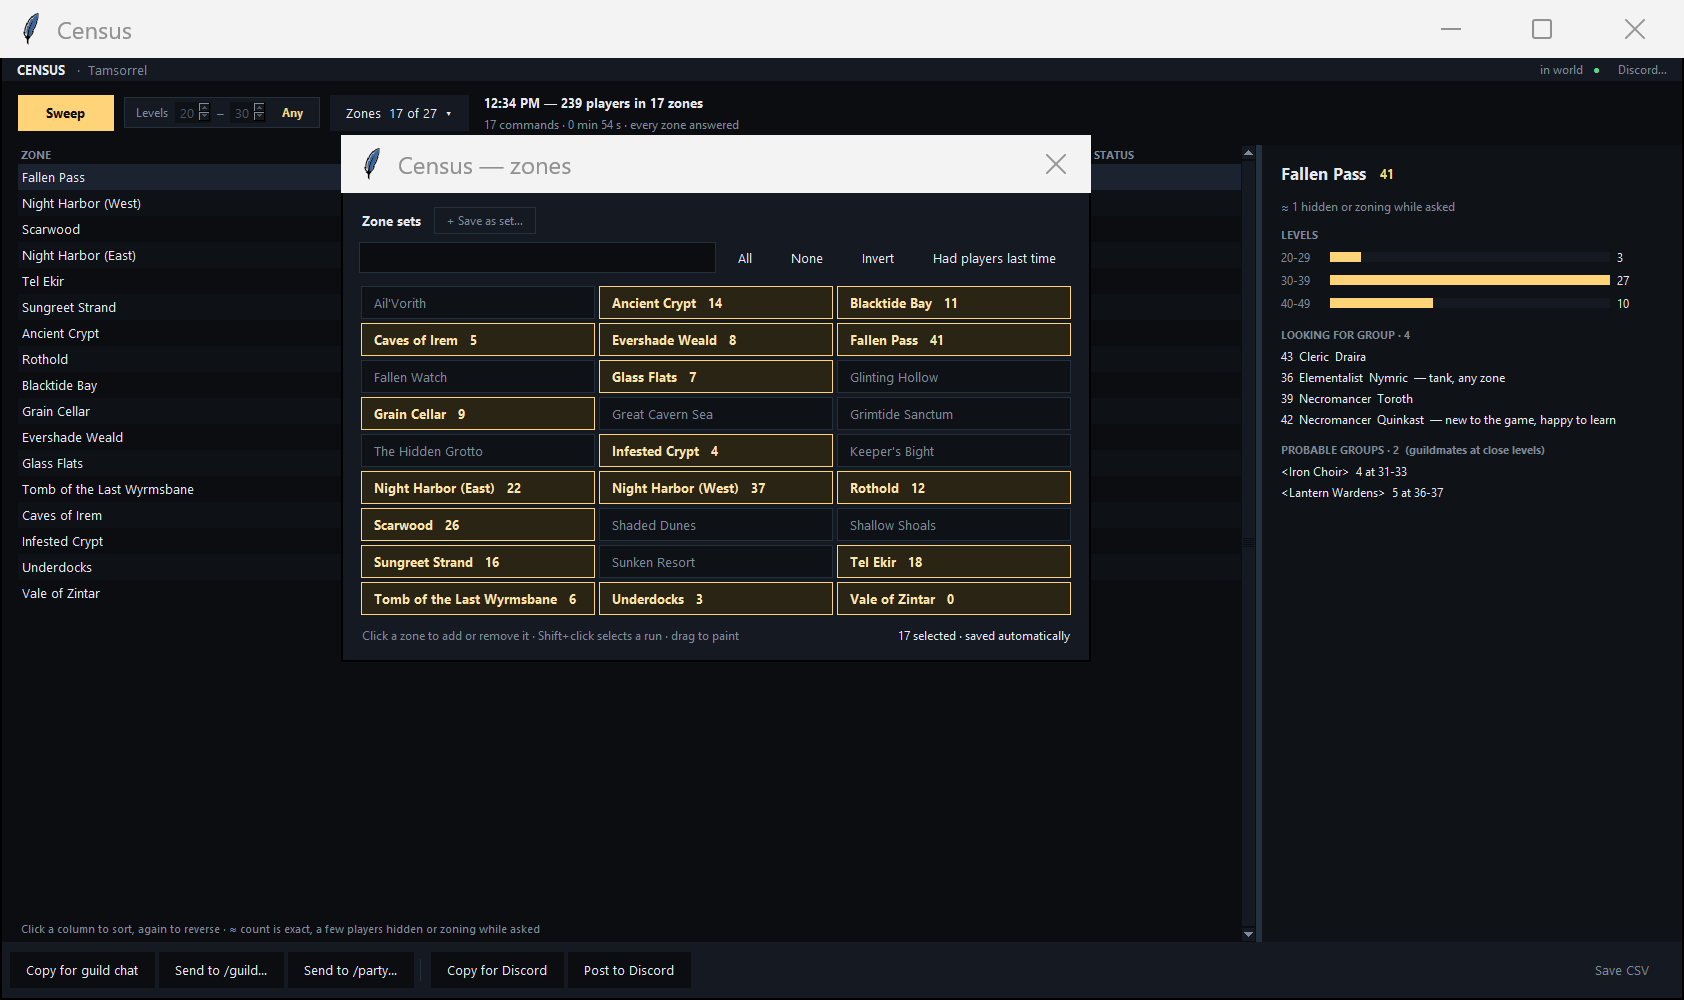
Task: Click the scroll-up arrow of zone list
Action: coord(1248,153)
